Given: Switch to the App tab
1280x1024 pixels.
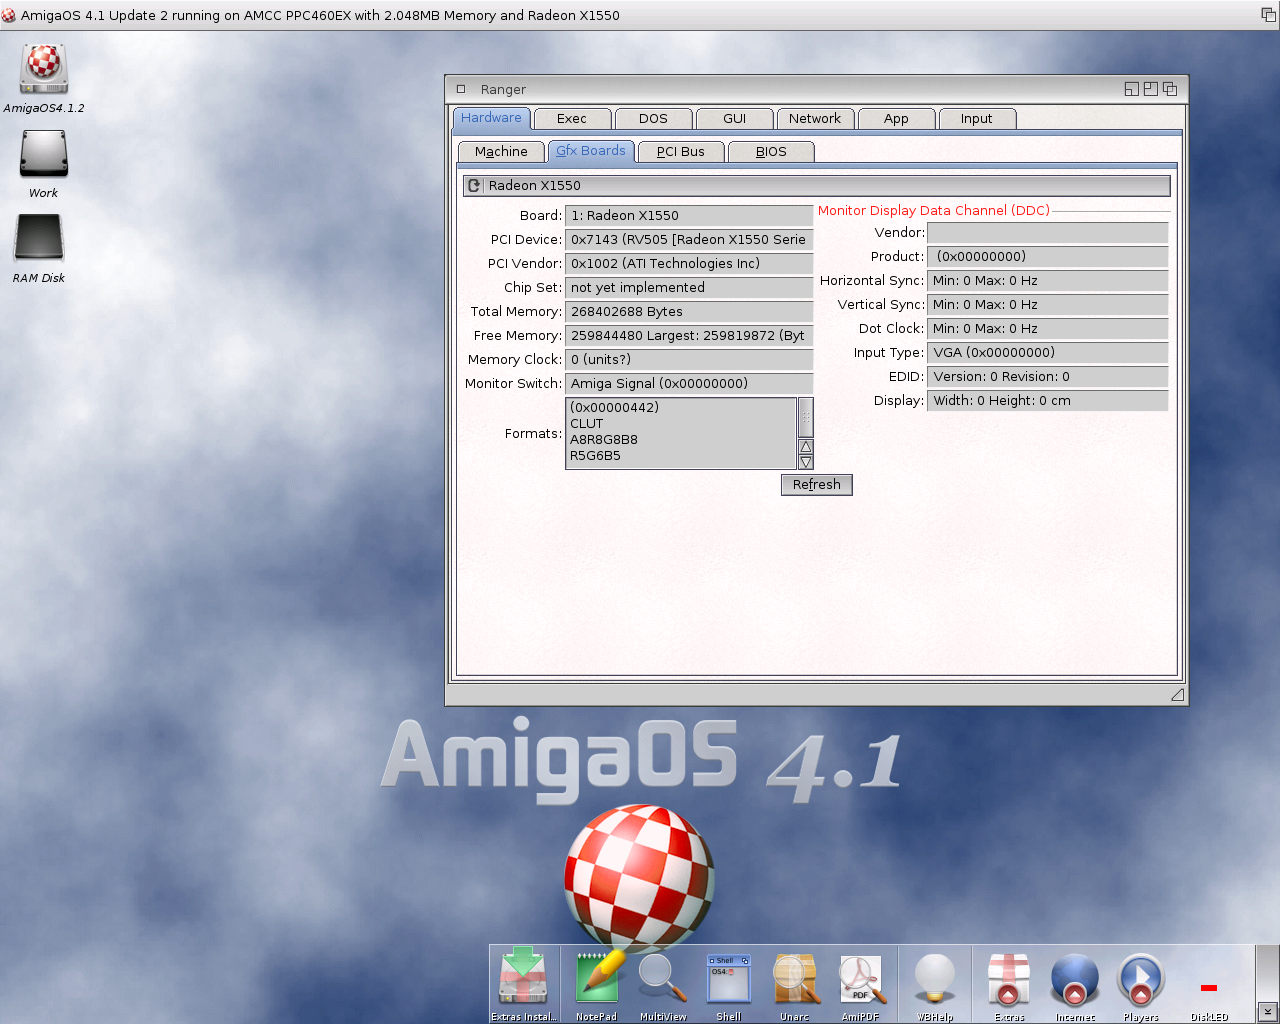Looking at the screenshot, I should point(896,118).
